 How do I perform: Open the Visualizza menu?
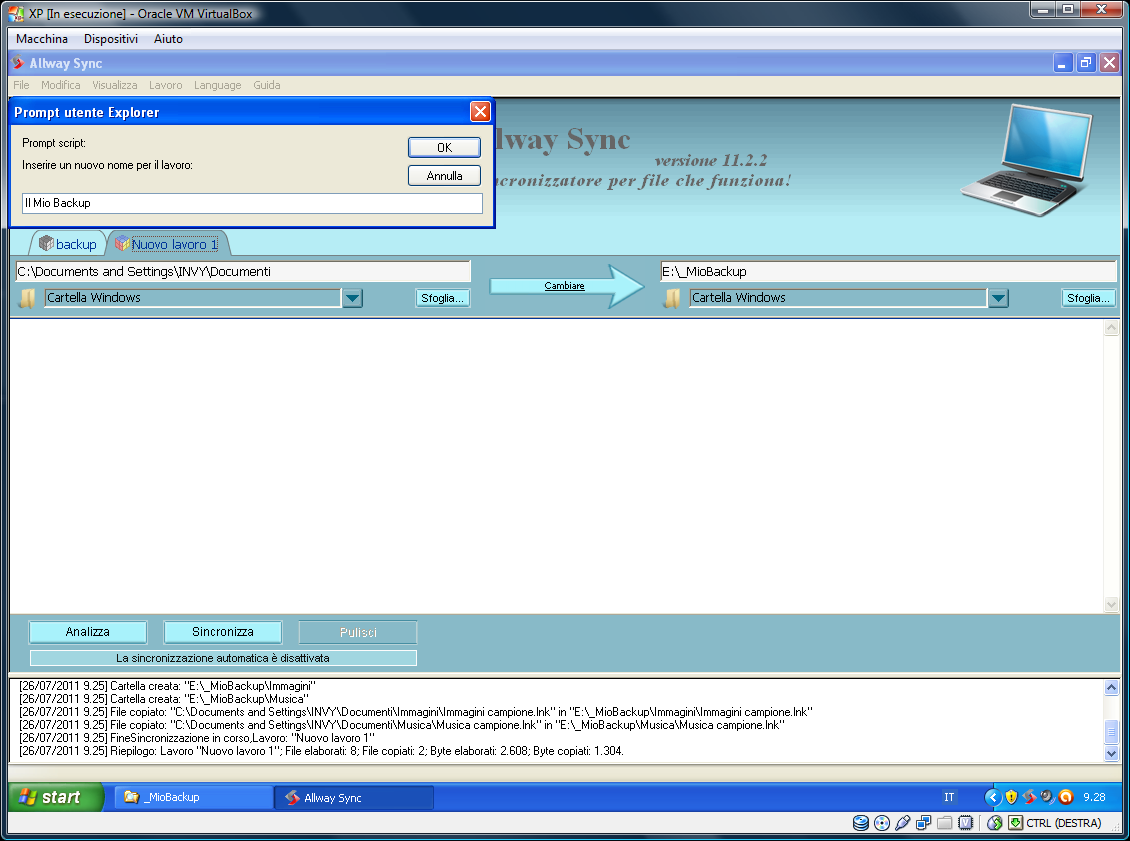(x=115, y=85)
